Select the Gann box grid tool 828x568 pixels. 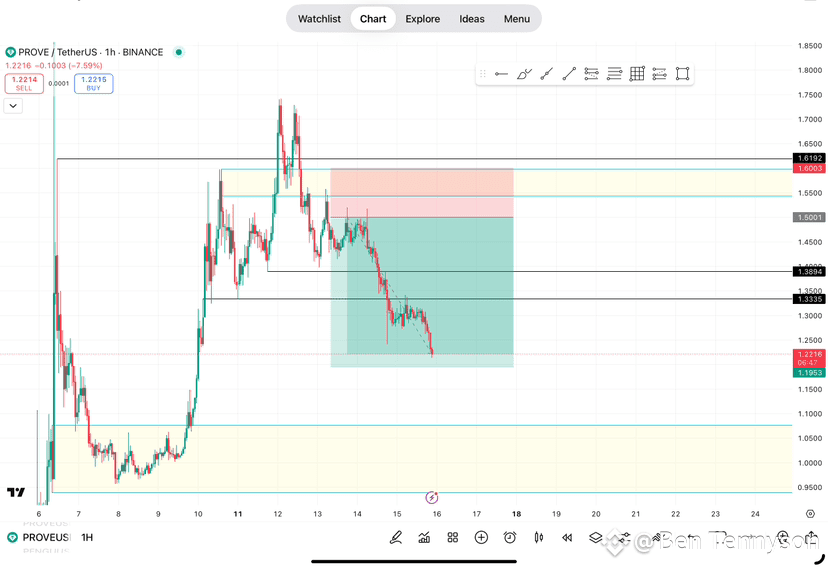(637, 74)
